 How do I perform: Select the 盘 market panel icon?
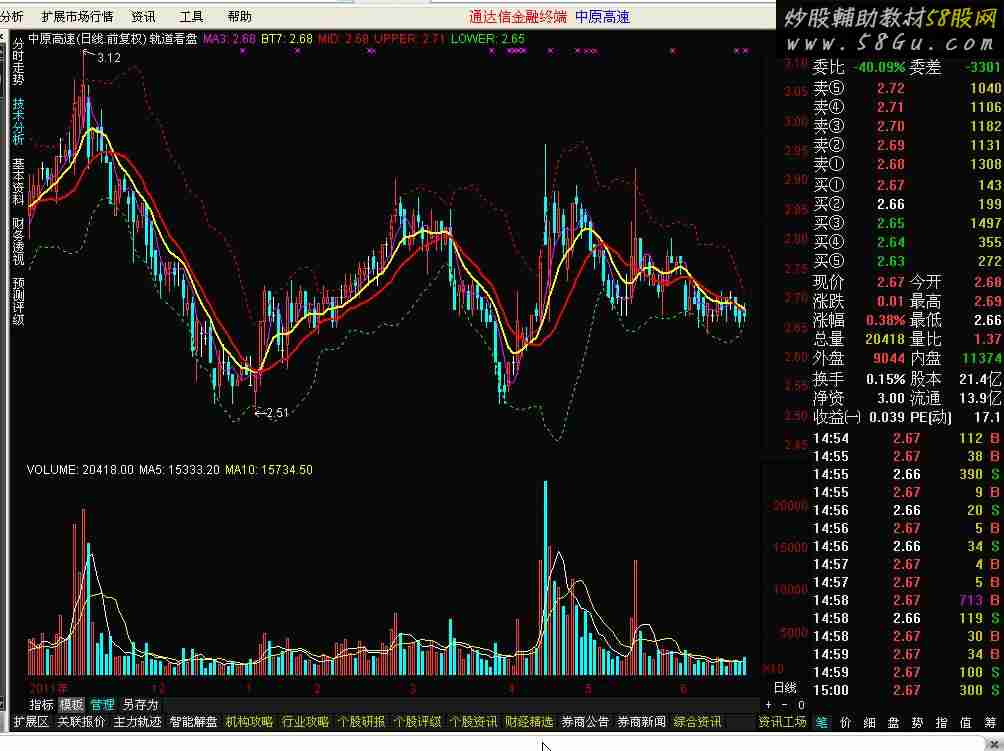click(894, 722)
